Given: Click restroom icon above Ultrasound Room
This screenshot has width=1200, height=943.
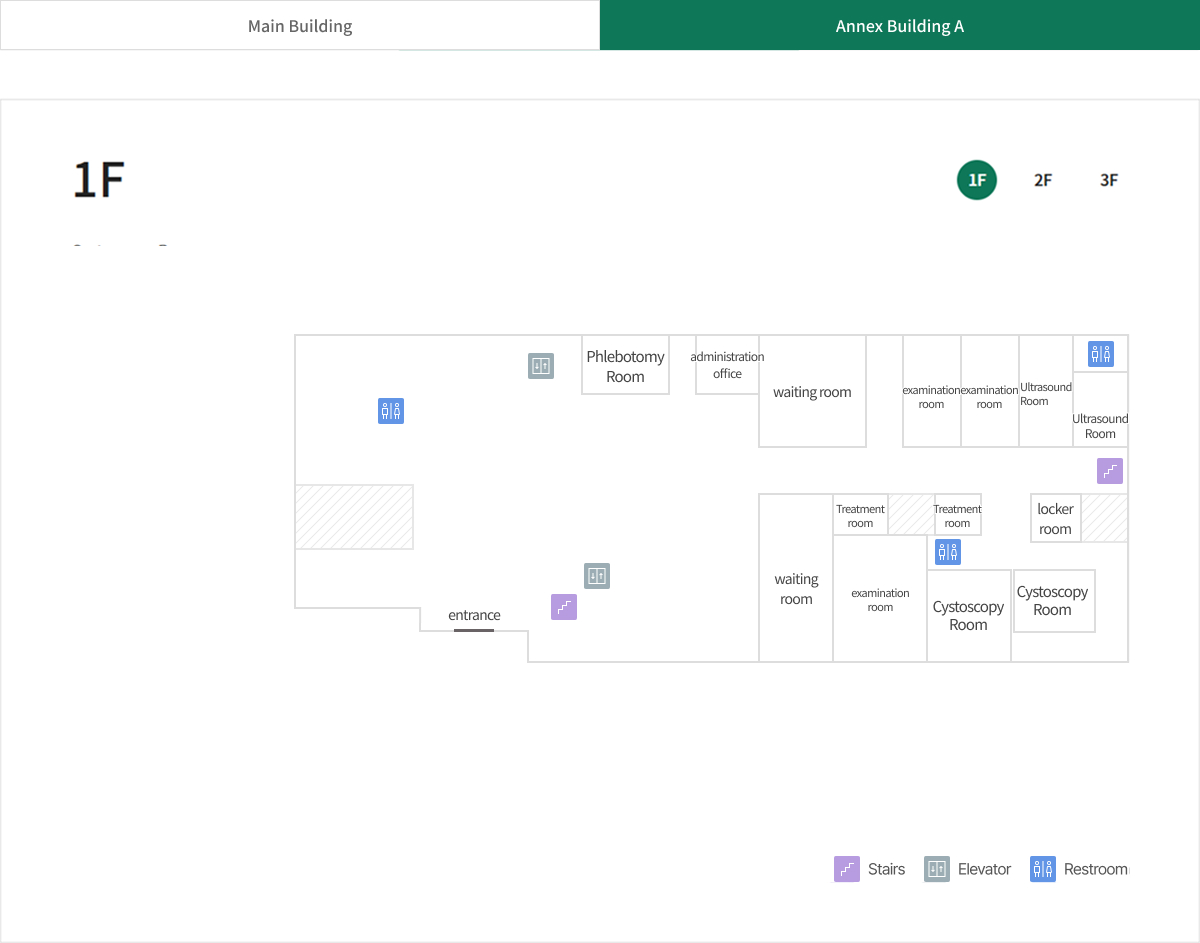Looking at the screenshot, I should [1101, 354].
